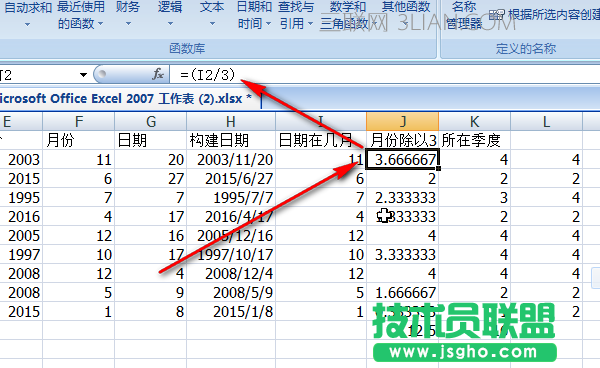Open More Functions (其他函数) menu
This screenshot has width=600, height=368.
(406, 15)
